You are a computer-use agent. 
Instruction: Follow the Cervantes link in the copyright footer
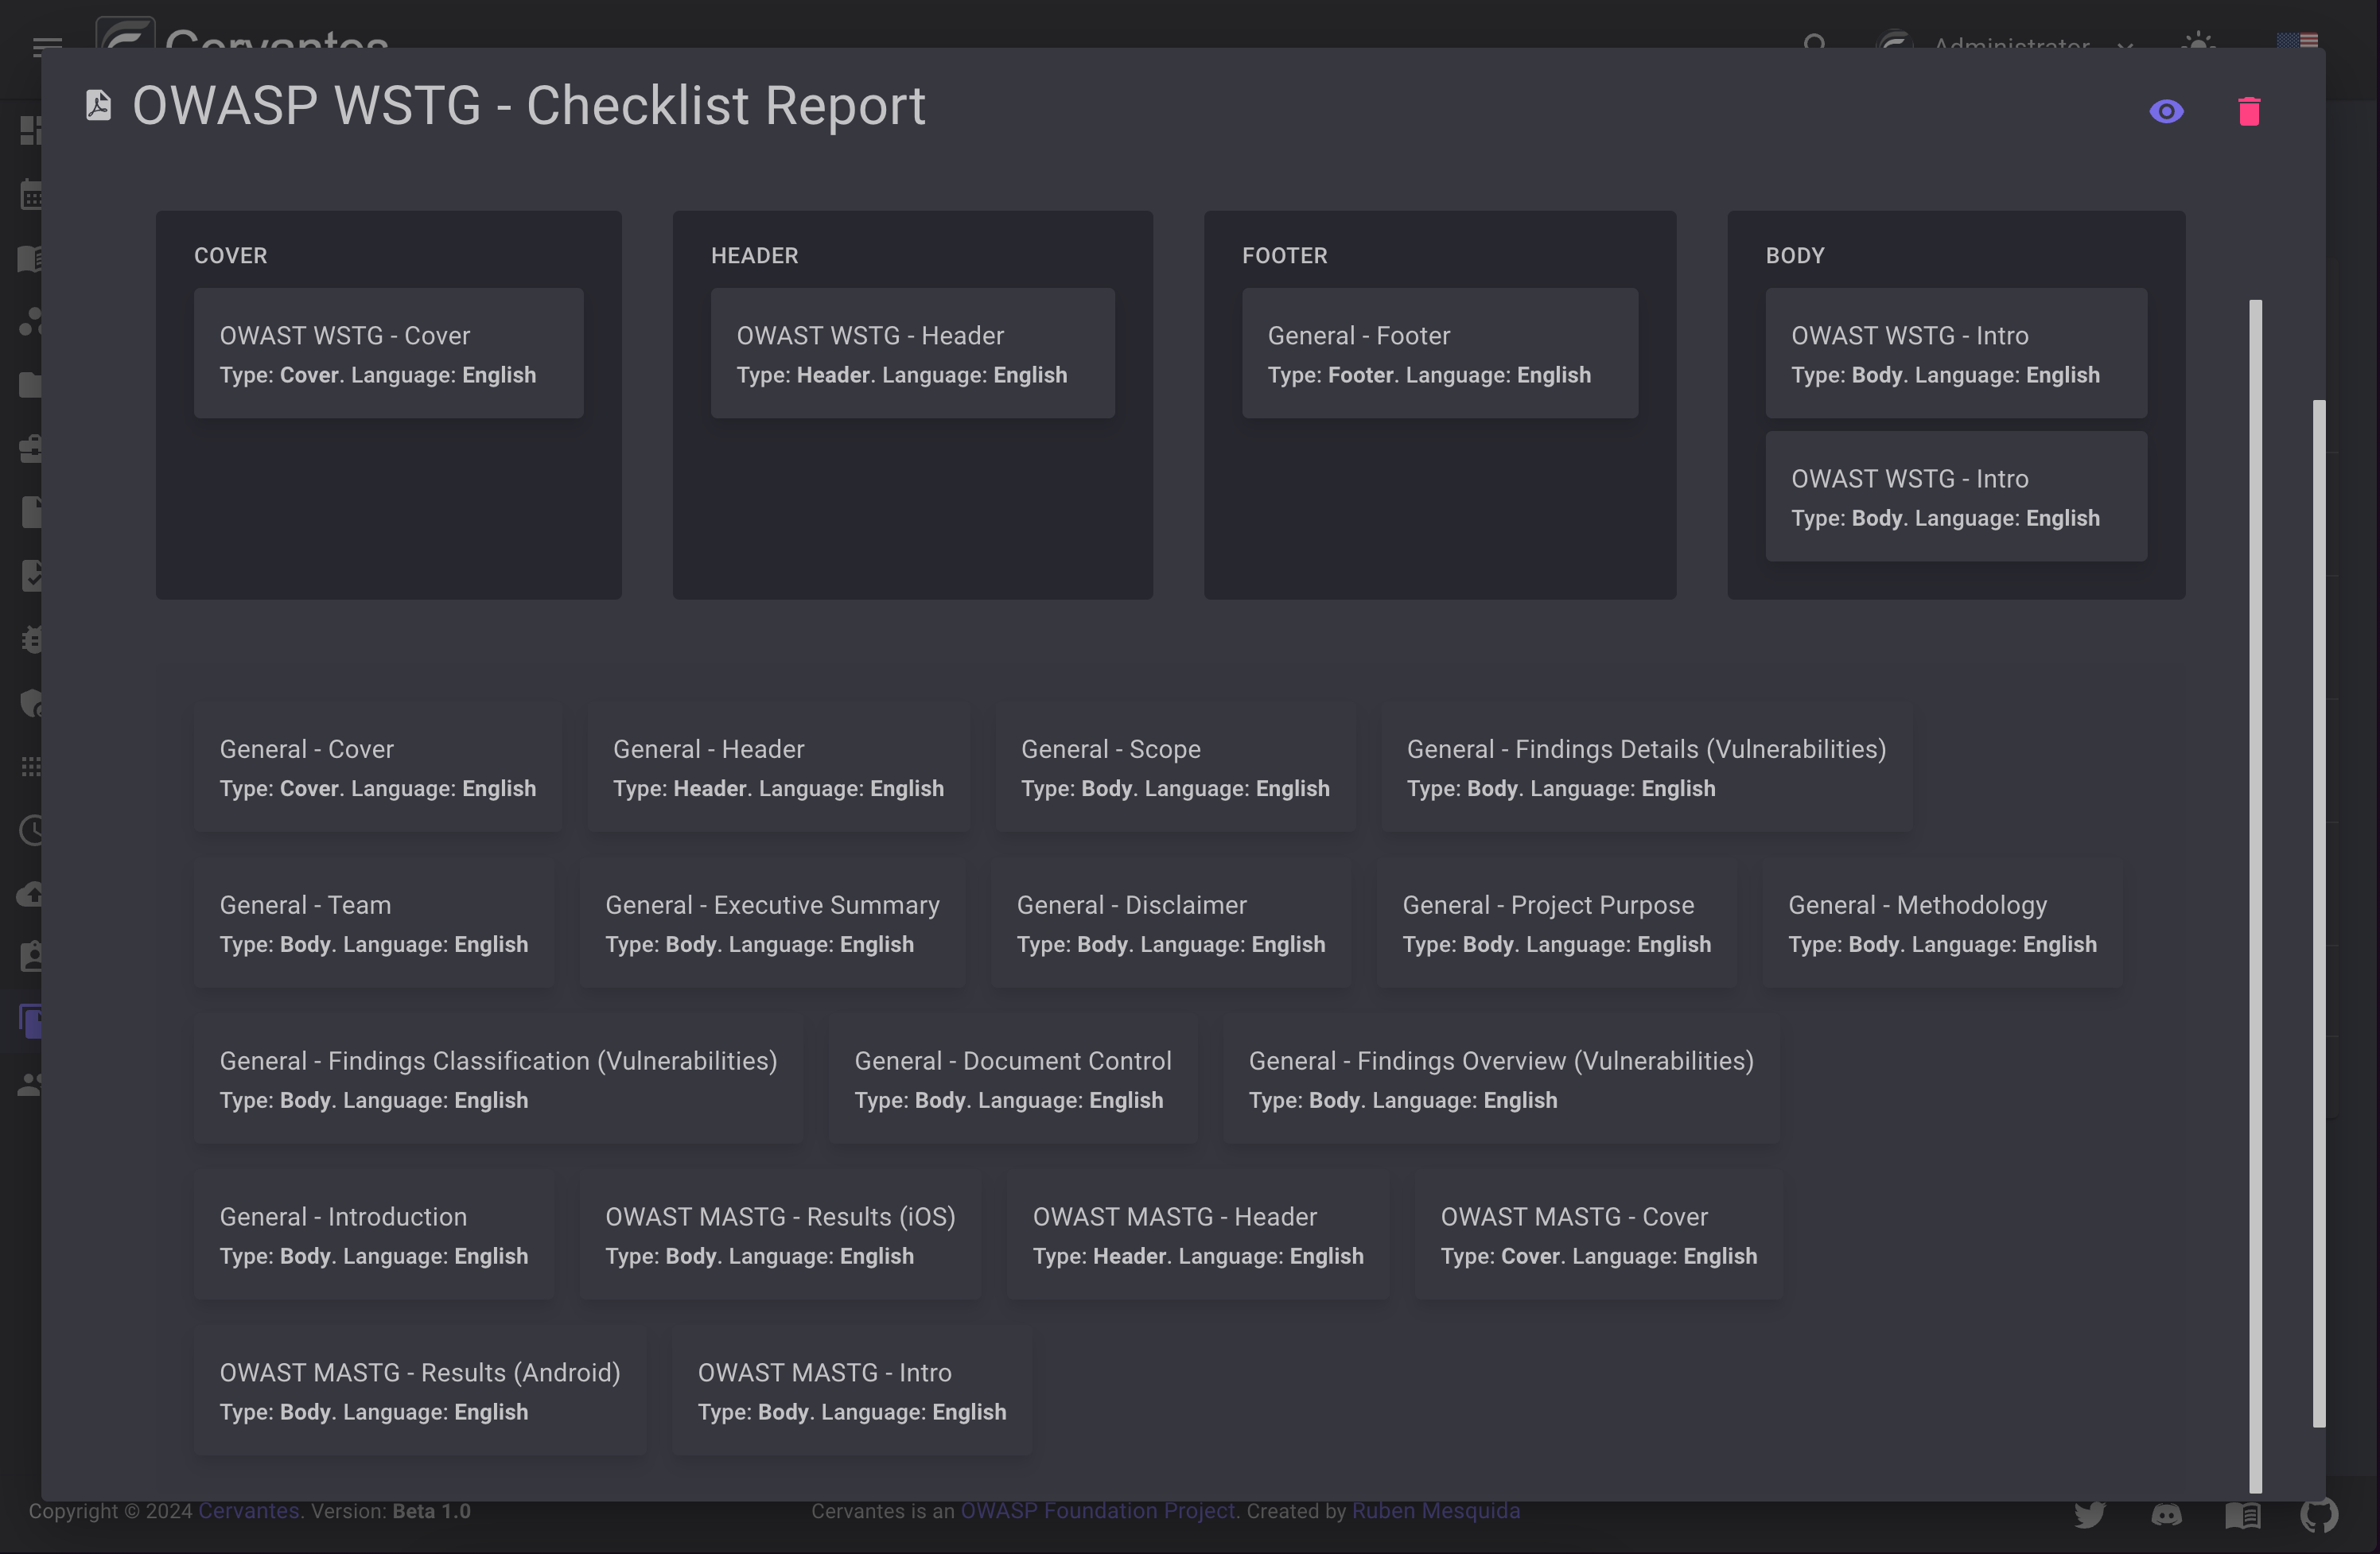coord(249,1511)
